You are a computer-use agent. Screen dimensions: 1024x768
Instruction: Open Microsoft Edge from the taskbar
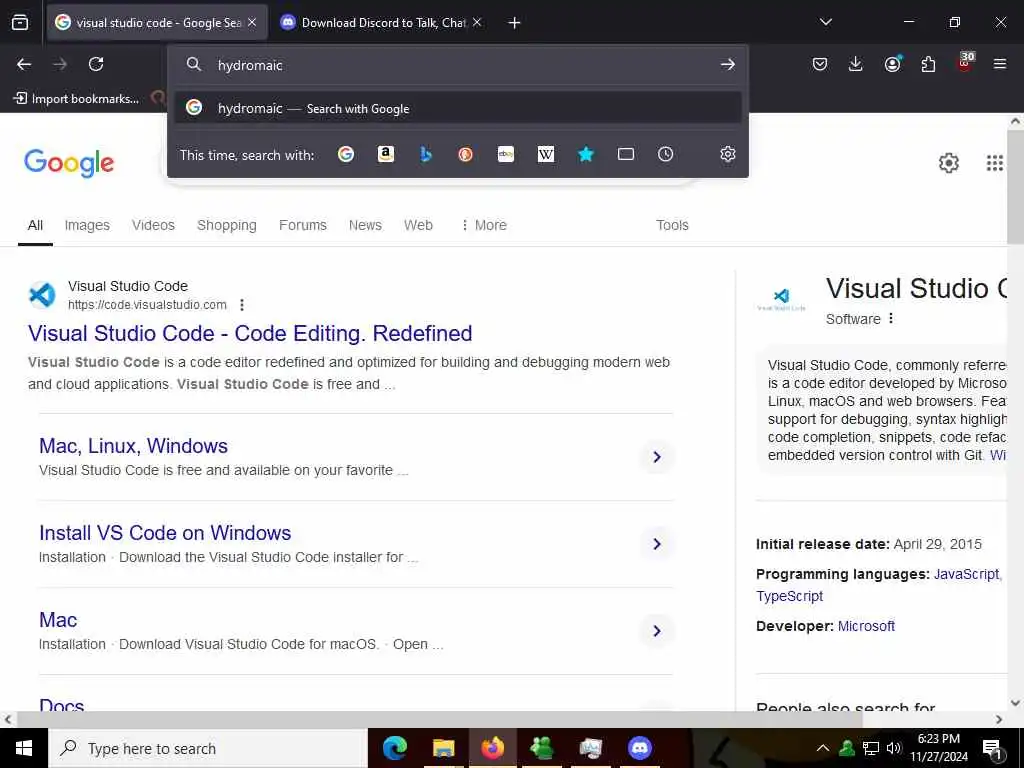pyautogui.click(x=394, y=748)
